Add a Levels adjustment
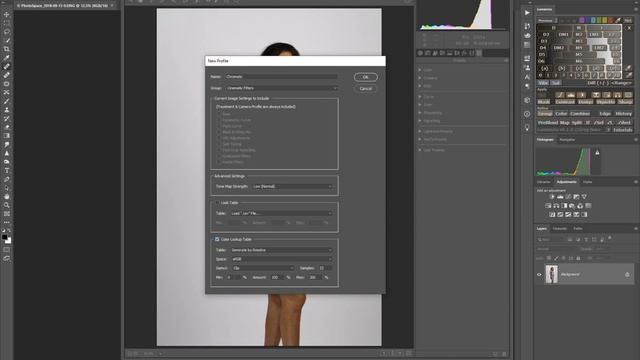640x360 pixels. click(560, 197)
